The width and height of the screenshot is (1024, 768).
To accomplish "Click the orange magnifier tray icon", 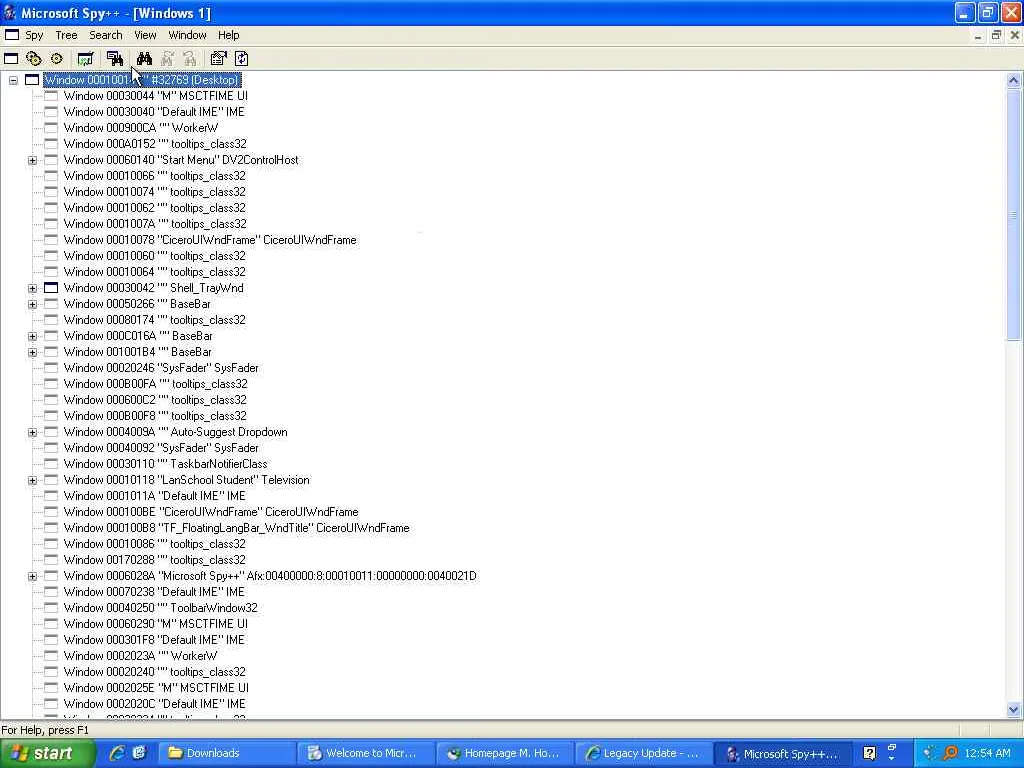I will [951, 753].
